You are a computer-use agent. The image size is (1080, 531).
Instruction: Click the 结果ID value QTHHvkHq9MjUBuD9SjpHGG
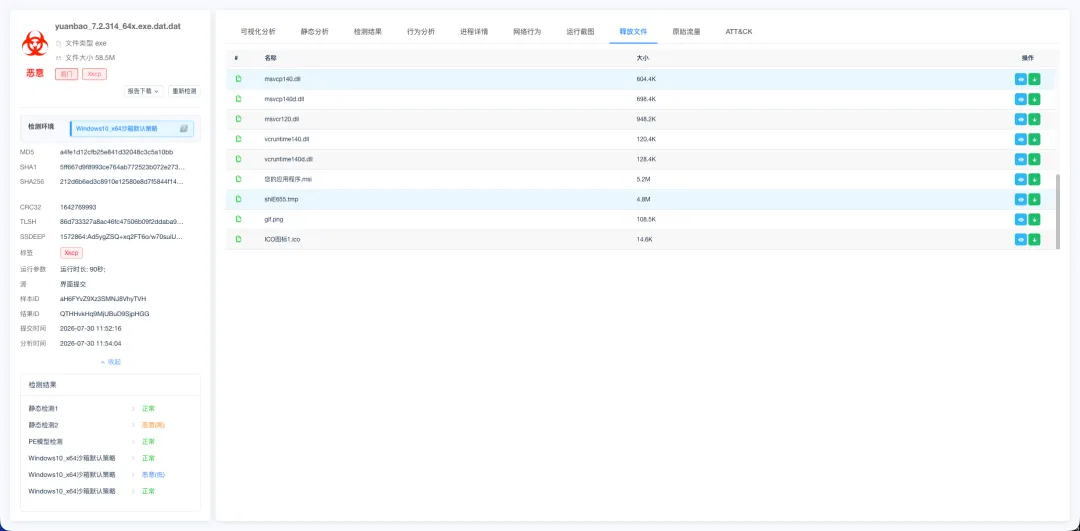pyautogui.click(x=105, y=313)
